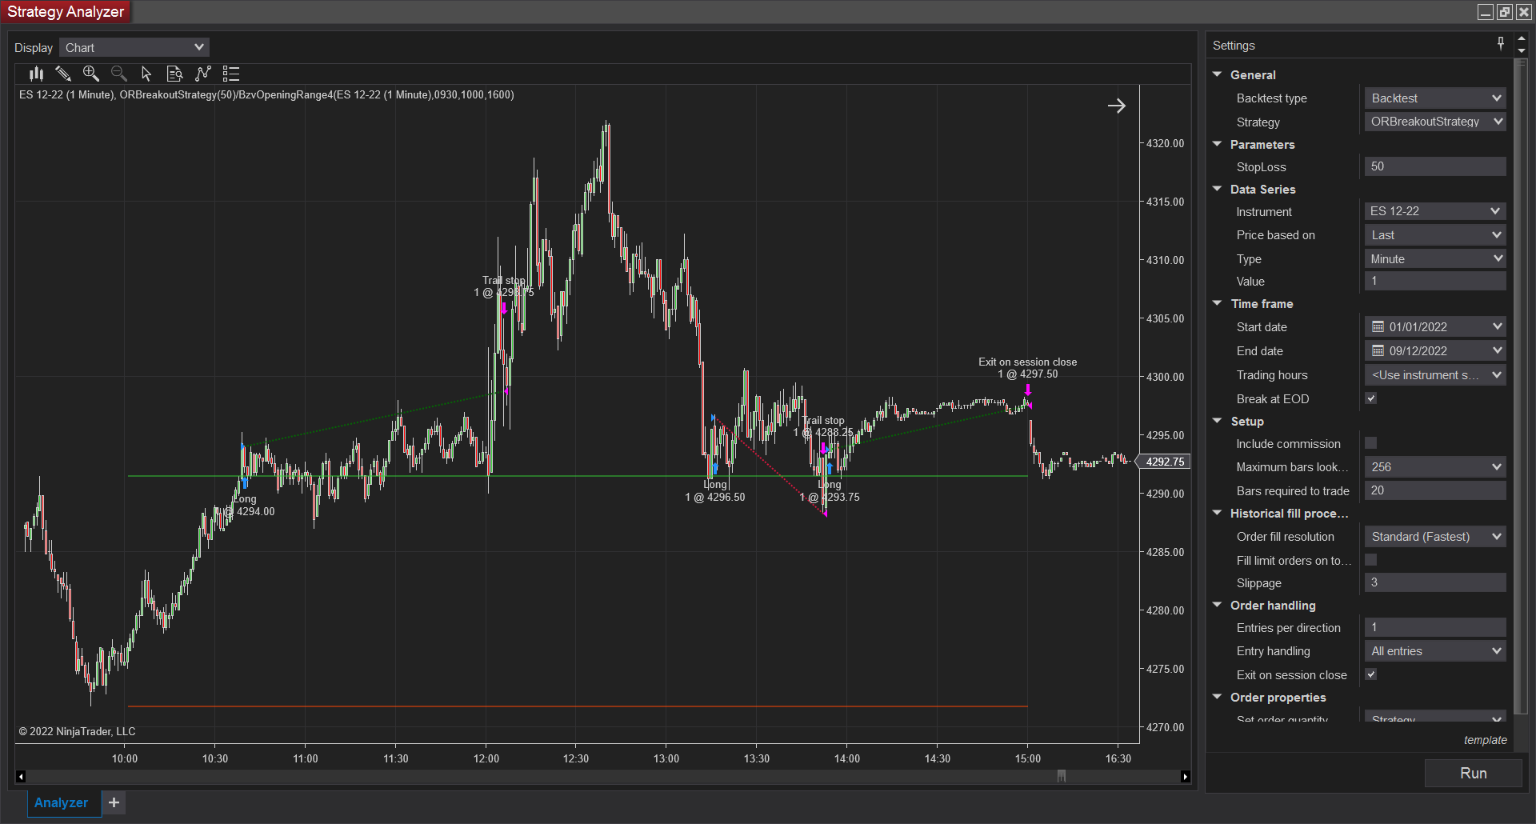
Task: Collapse the Parameters section
Action: click(x=1217, y=144)
